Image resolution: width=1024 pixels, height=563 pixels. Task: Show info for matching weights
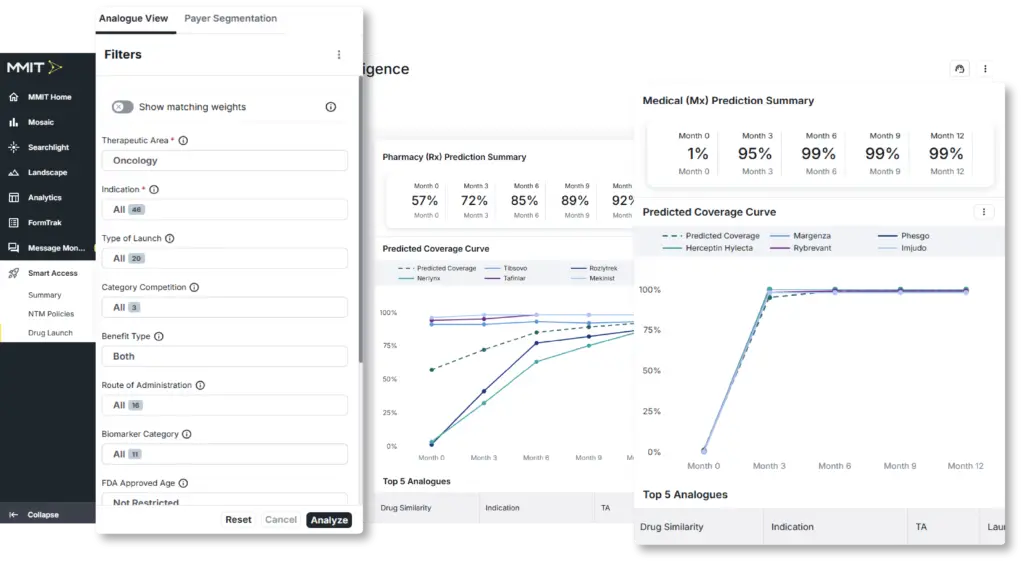pyautogui.click(x=330, y=107)
